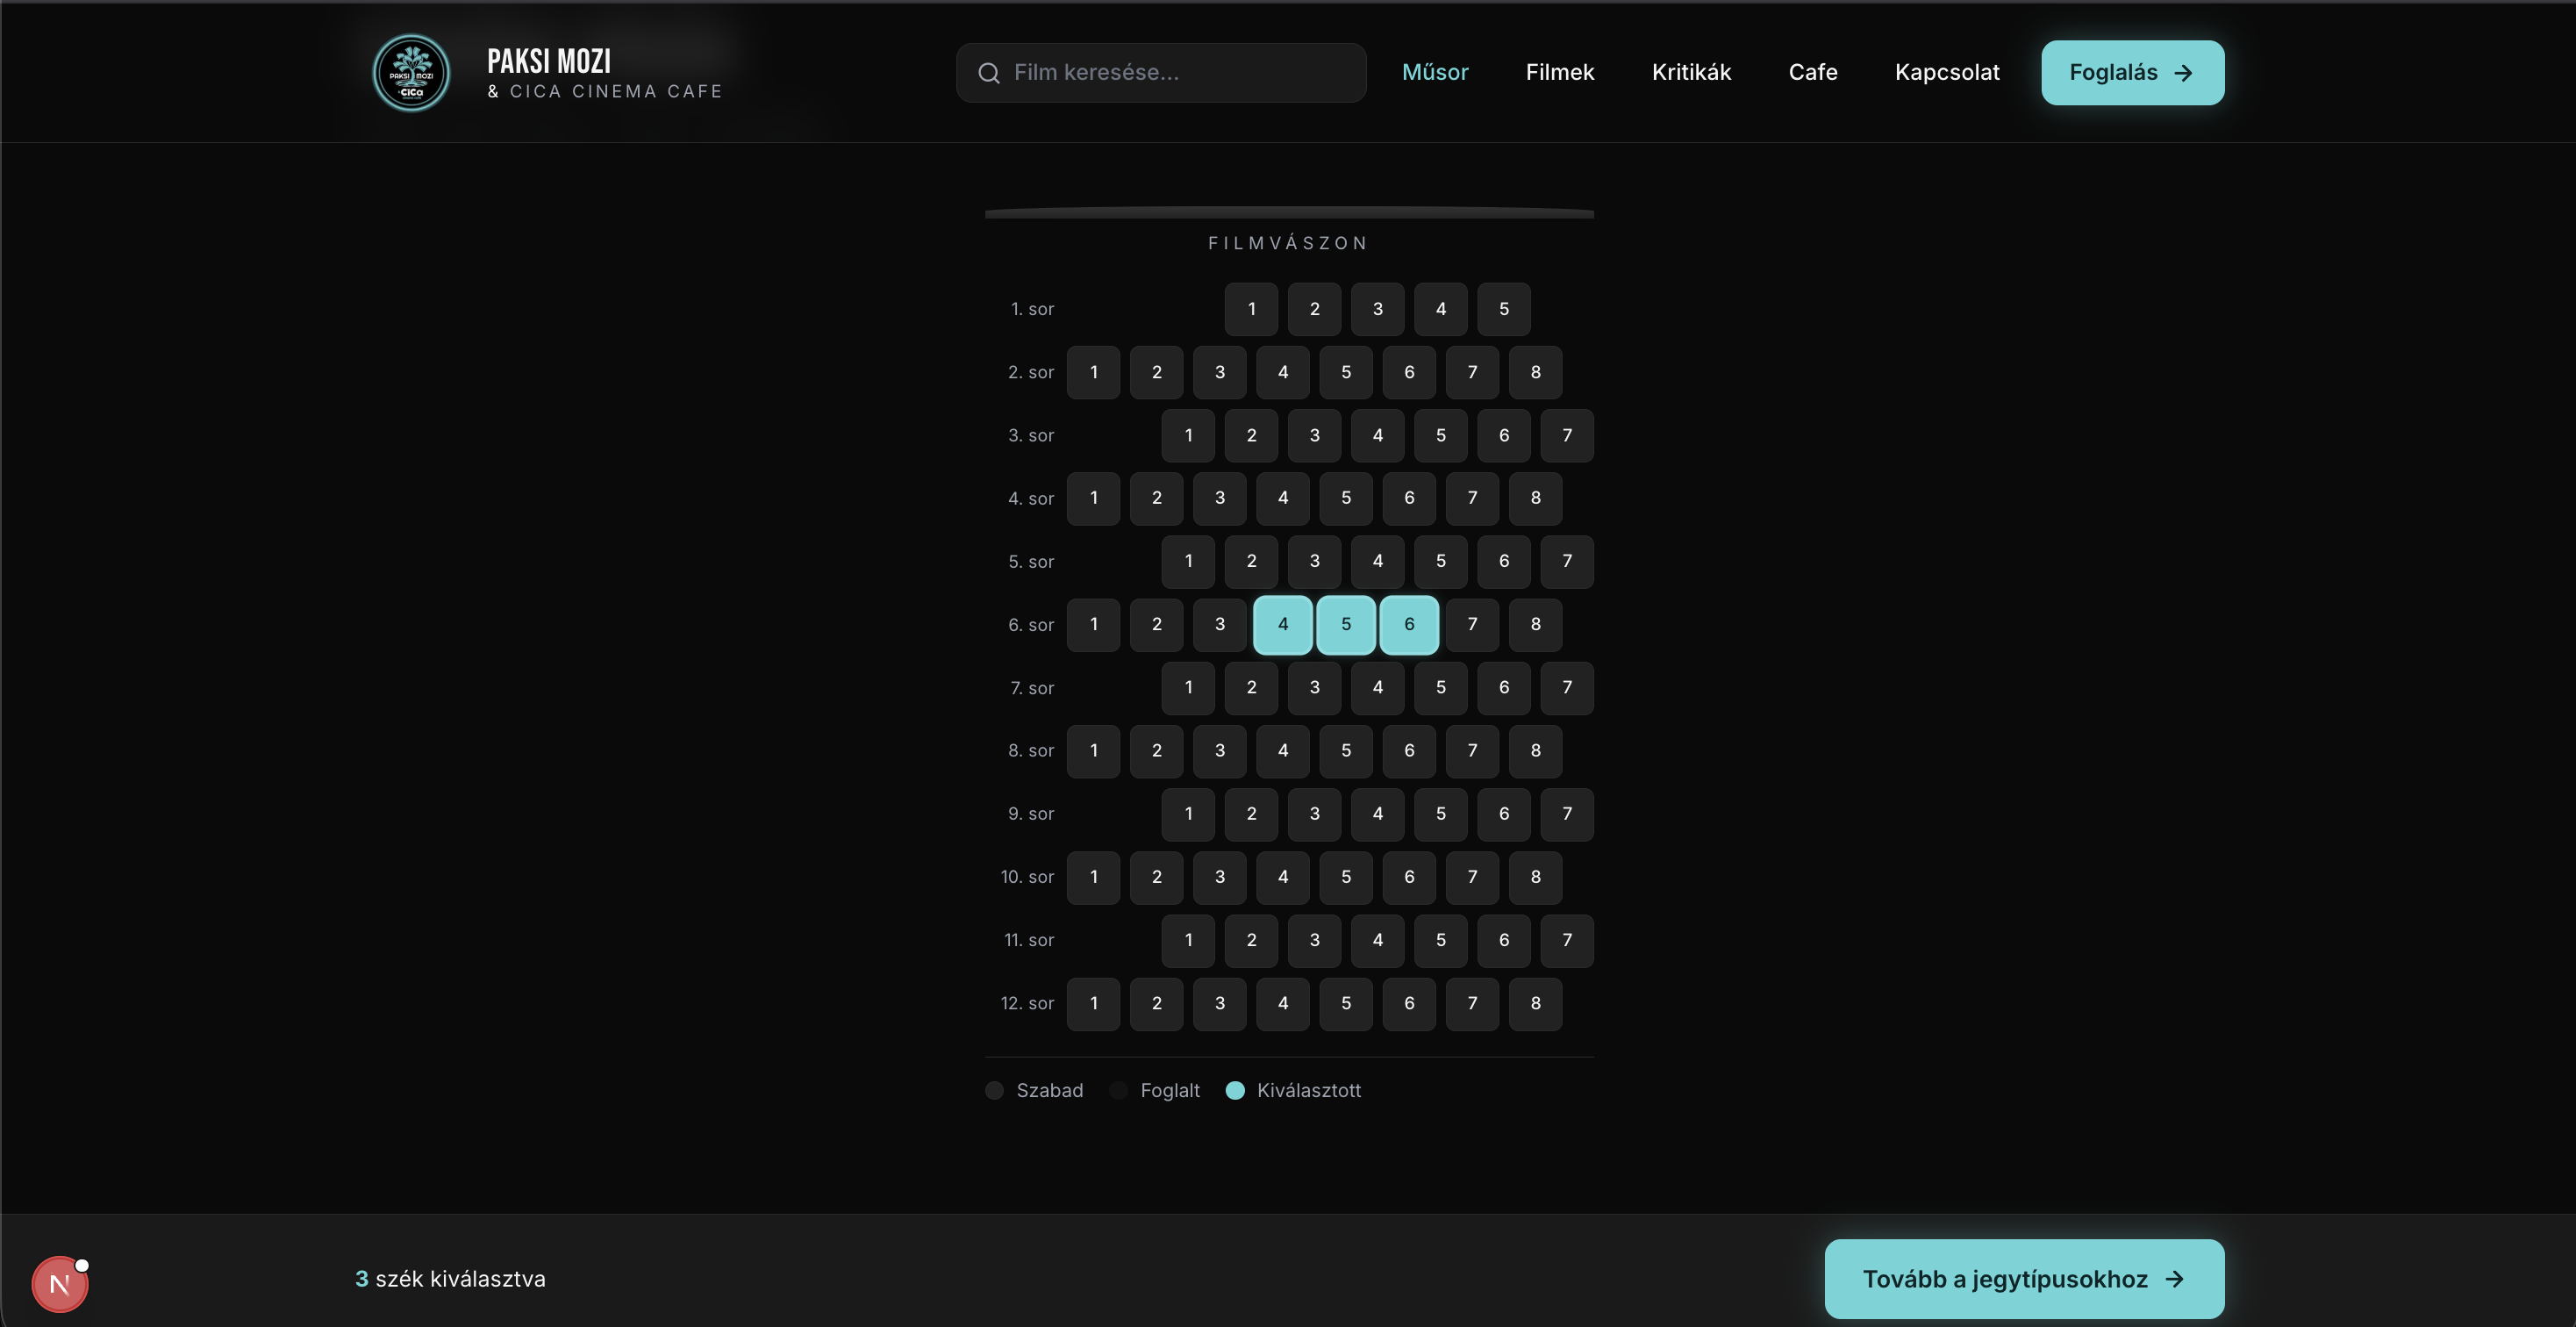Click the Szabad legend dot
The image size is (2576, 1327).
tap(994, 1090)
